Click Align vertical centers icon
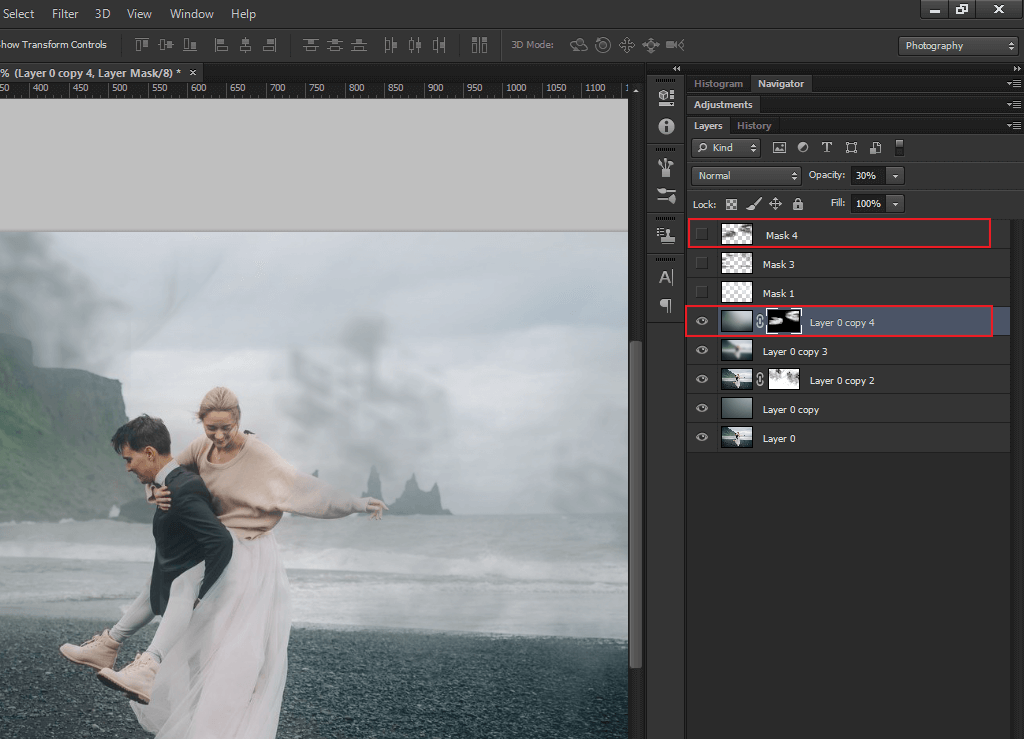This screenshot has width=1024, height=739. (166, 44)
